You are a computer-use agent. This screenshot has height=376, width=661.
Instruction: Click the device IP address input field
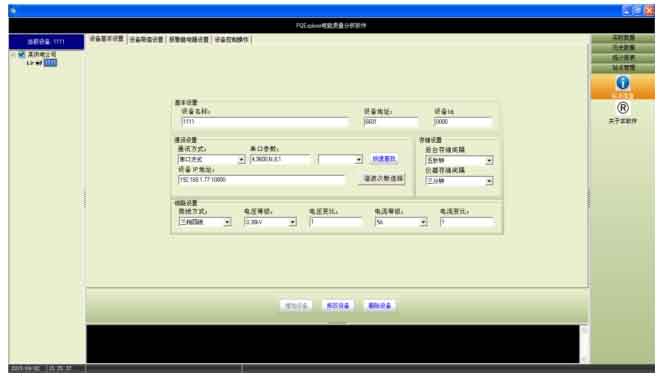click(x=261, y=180)
